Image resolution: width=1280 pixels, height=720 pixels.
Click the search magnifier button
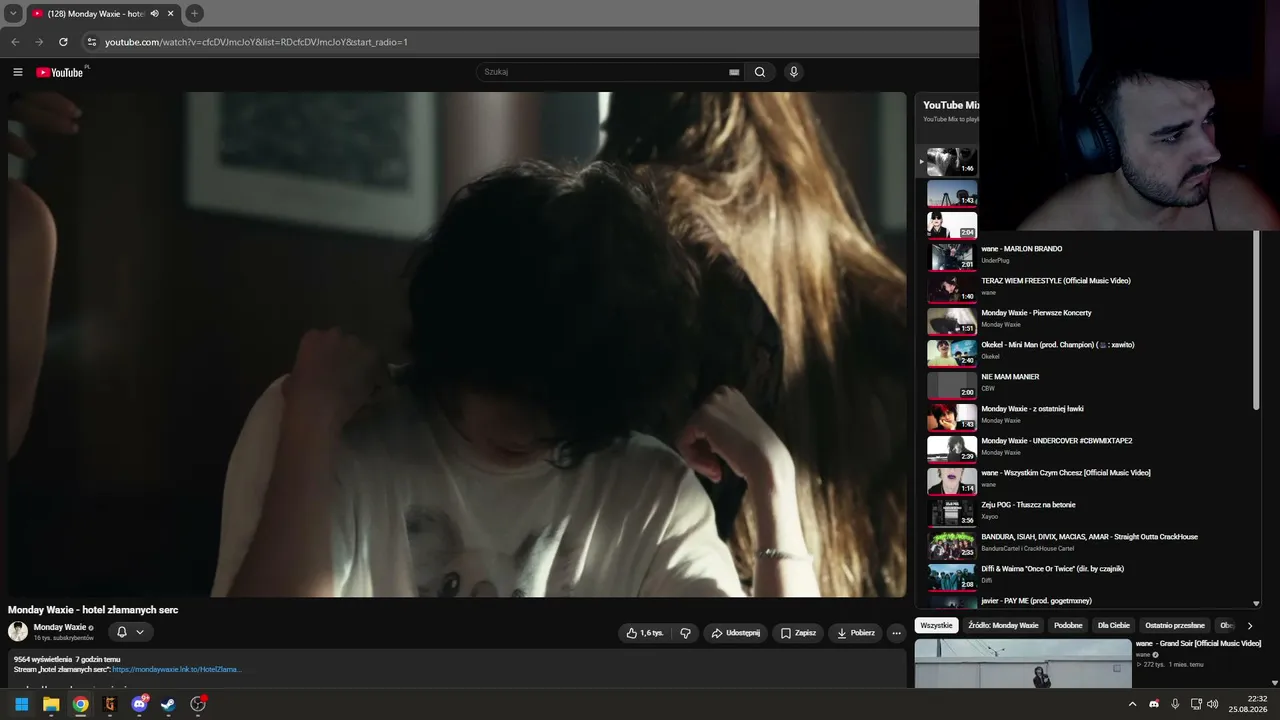tap(760, 72)
